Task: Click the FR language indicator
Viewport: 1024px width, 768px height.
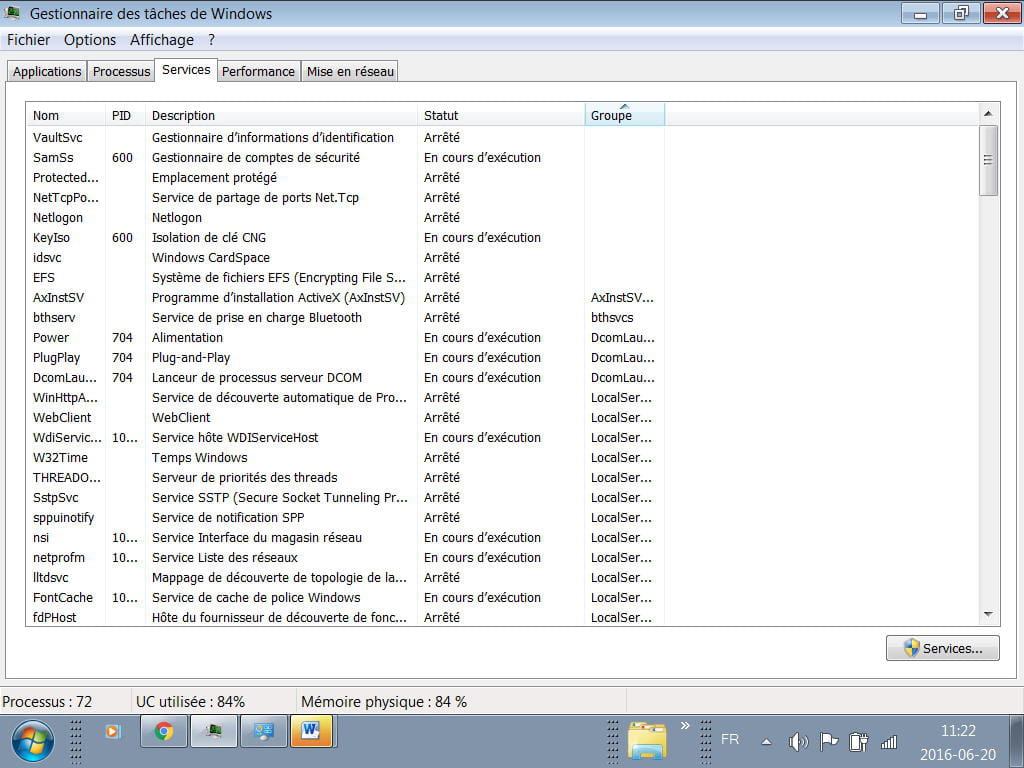Action: pos(730,739)
